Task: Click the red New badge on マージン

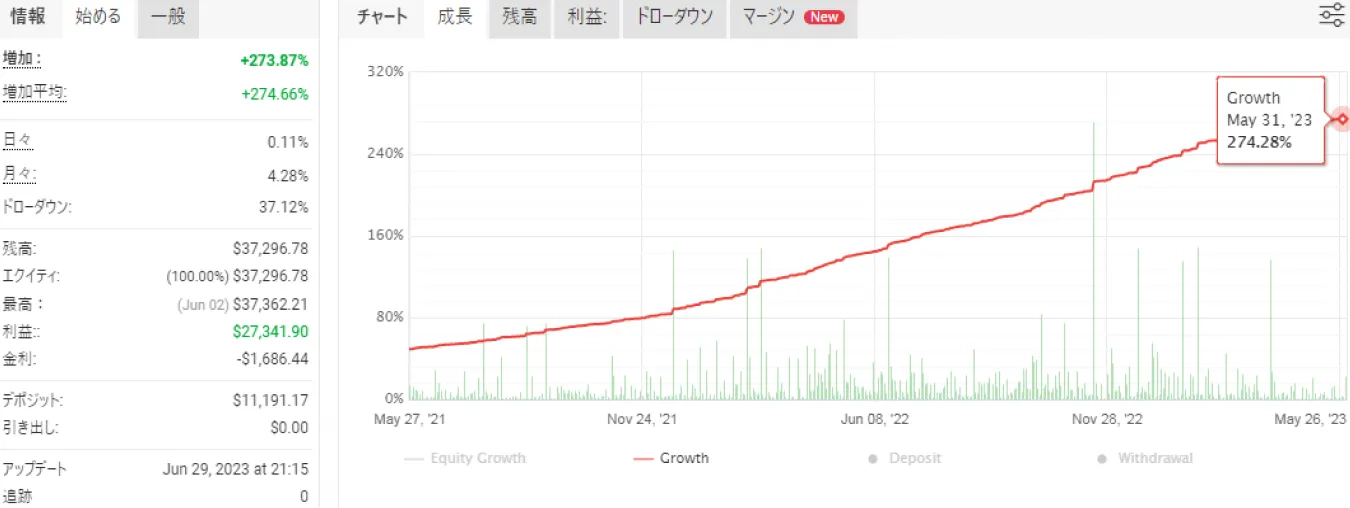Action: pos(824,17)
